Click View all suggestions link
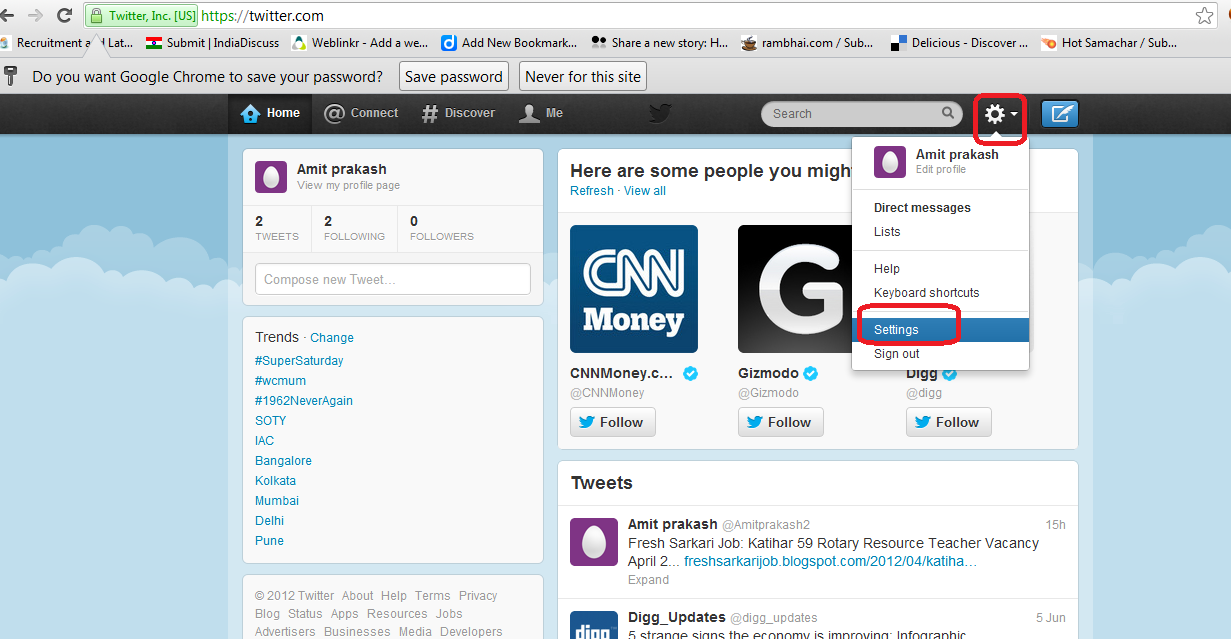The image size is (1231, 639). [645, 191]
